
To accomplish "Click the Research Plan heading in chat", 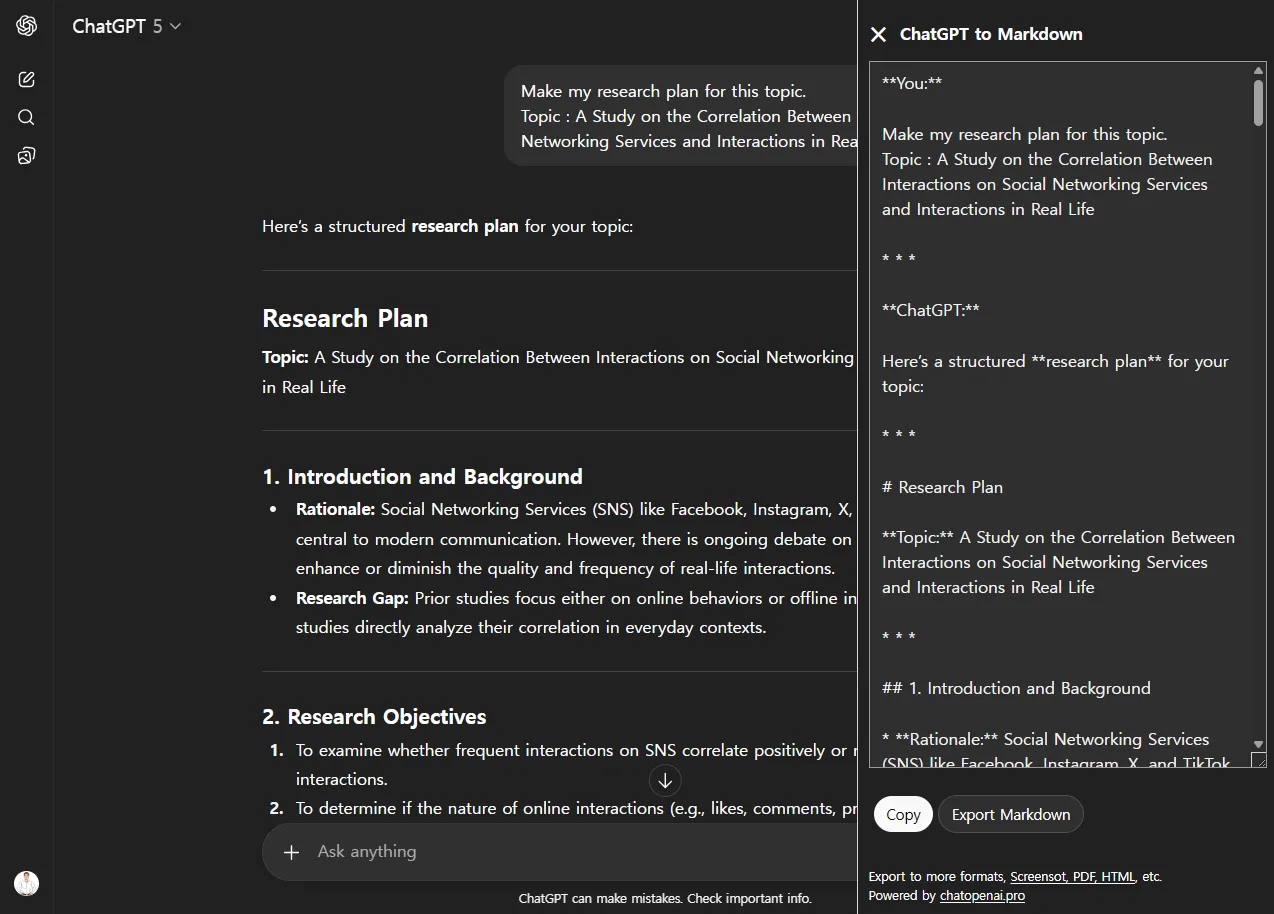I will tap(345, 318).
